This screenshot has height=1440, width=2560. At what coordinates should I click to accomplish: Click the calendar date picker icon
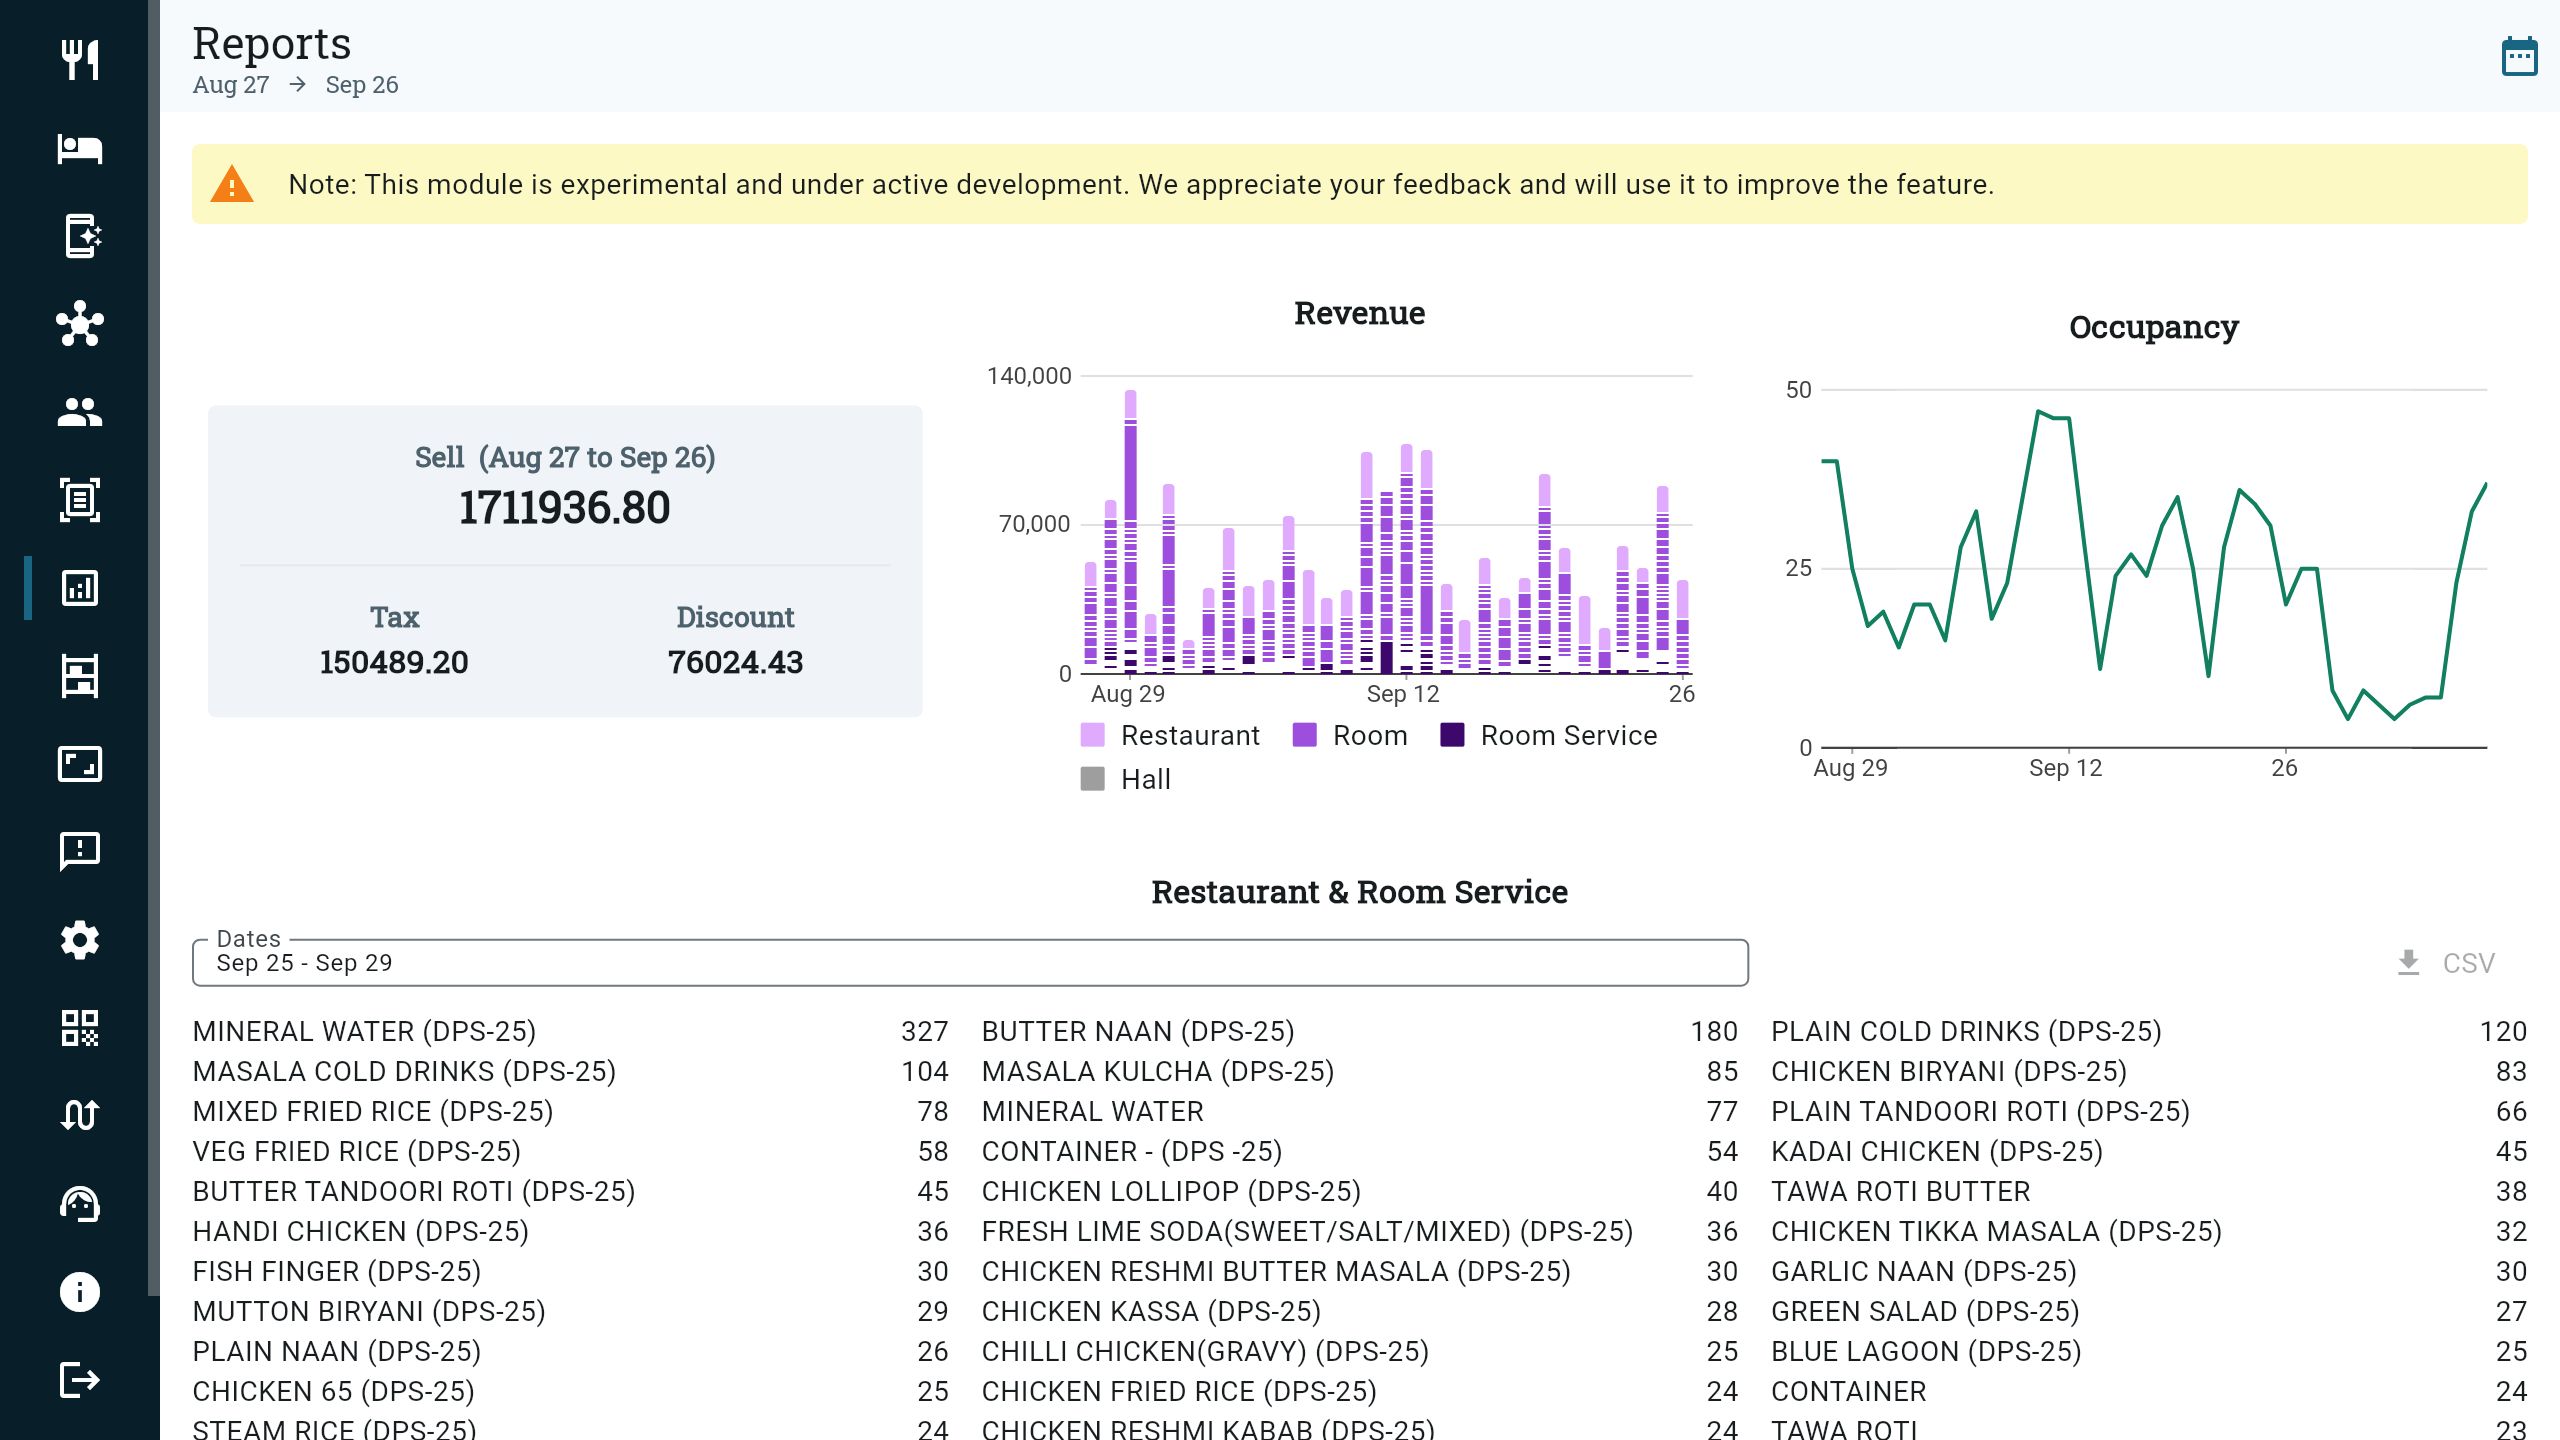pyautogui.click(x=2519, y=57)
